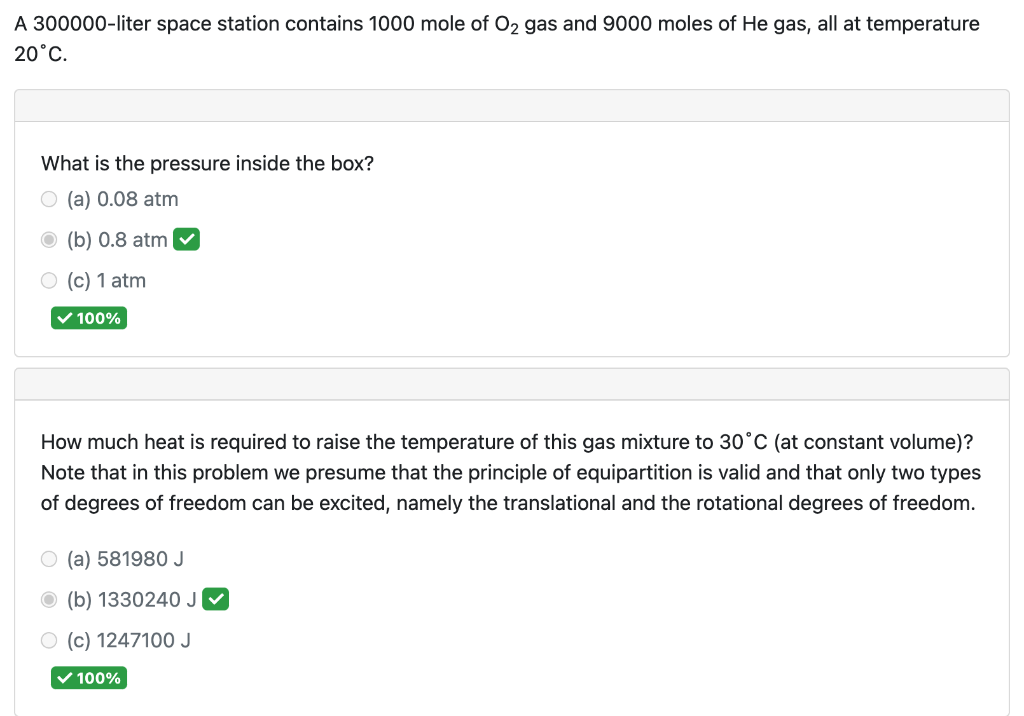Click gray header bar of pressure question panel

(x=512, y=106)
